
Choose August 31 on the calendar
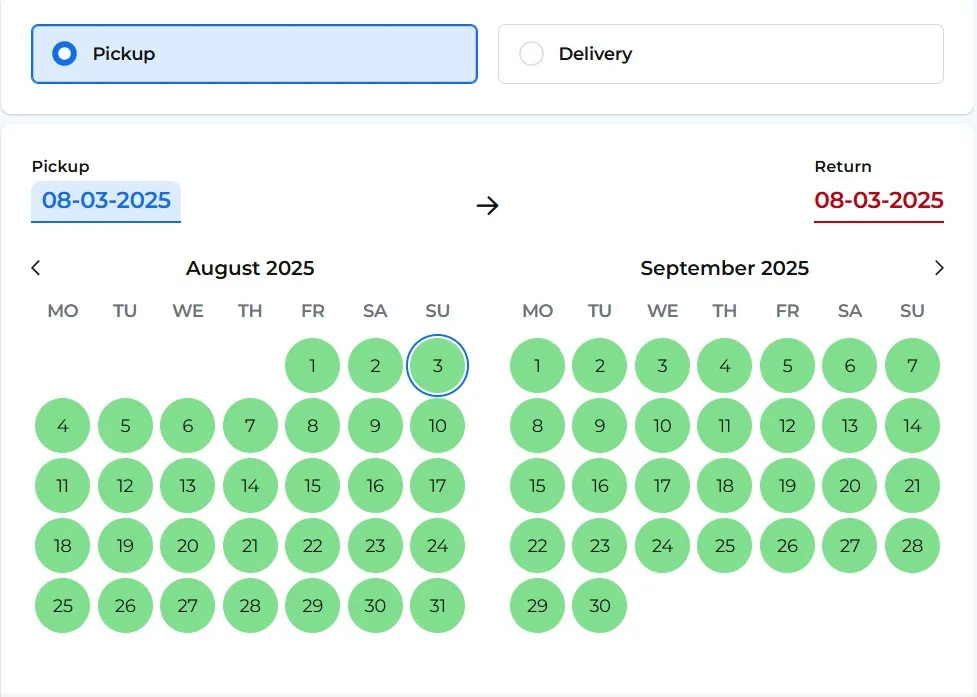(x=437, y=606)
